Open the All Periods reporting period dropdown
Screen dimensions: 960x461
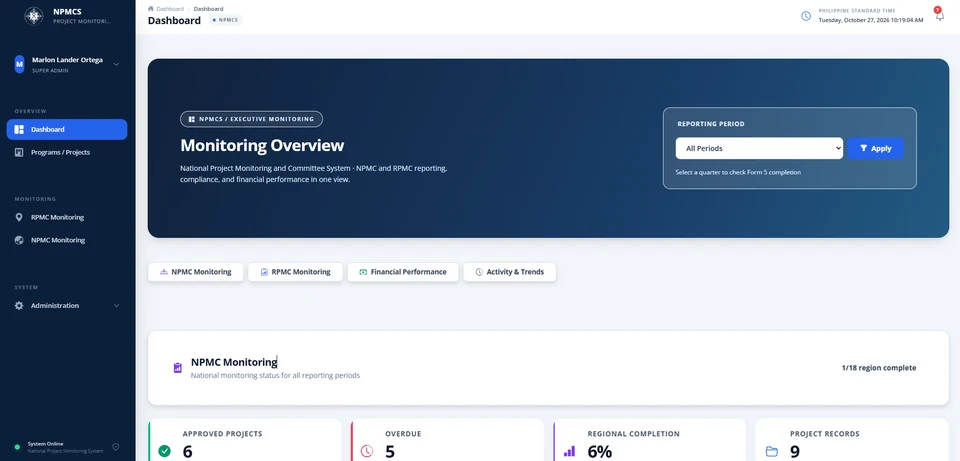pyautogui.click(x=759, y=148)
